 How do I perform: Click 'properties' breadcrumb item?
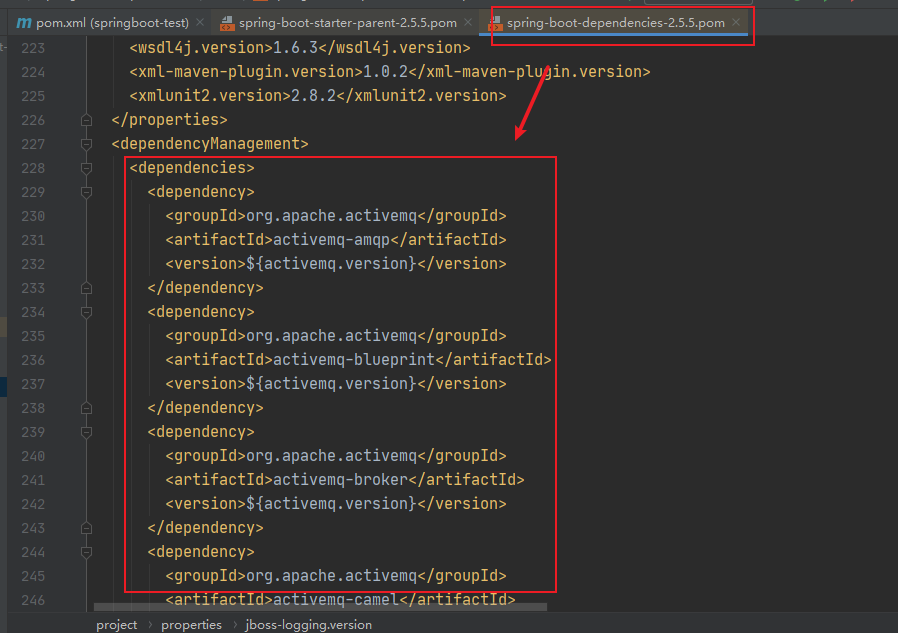point(191,625)
